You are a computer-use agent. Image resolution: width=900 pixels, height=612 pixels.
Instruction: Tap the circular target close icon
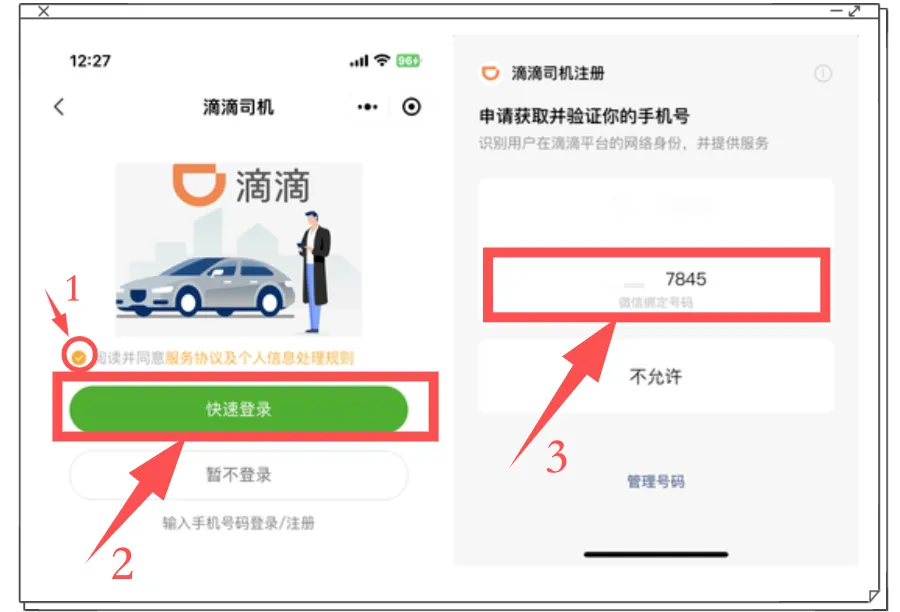point(411,107)
